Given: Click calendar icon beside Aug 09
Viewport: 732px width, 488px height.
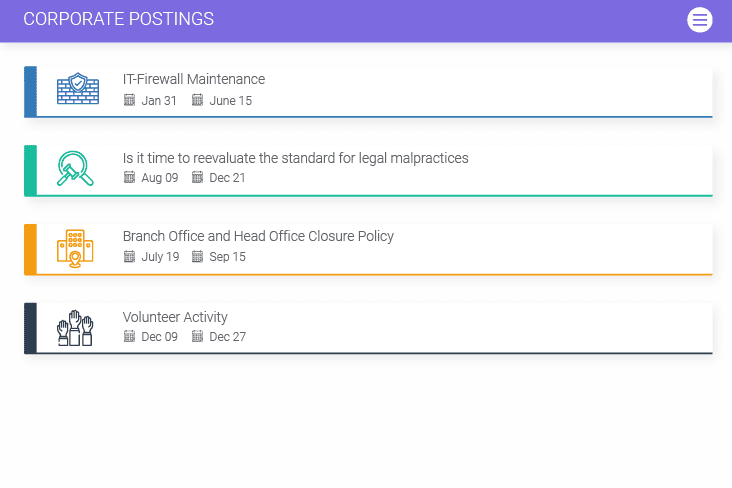Looking at the screenshot, I should (x=129, y=177).
